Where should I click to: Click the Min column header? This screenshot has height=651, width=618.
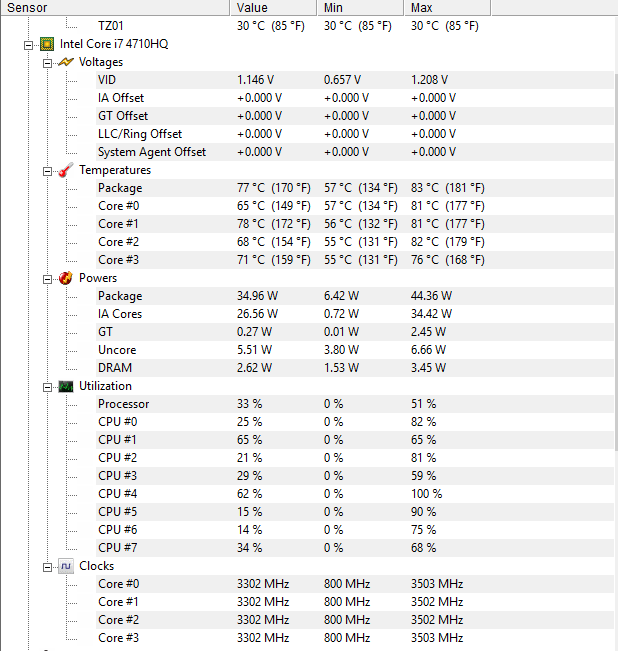coord(362,7)
